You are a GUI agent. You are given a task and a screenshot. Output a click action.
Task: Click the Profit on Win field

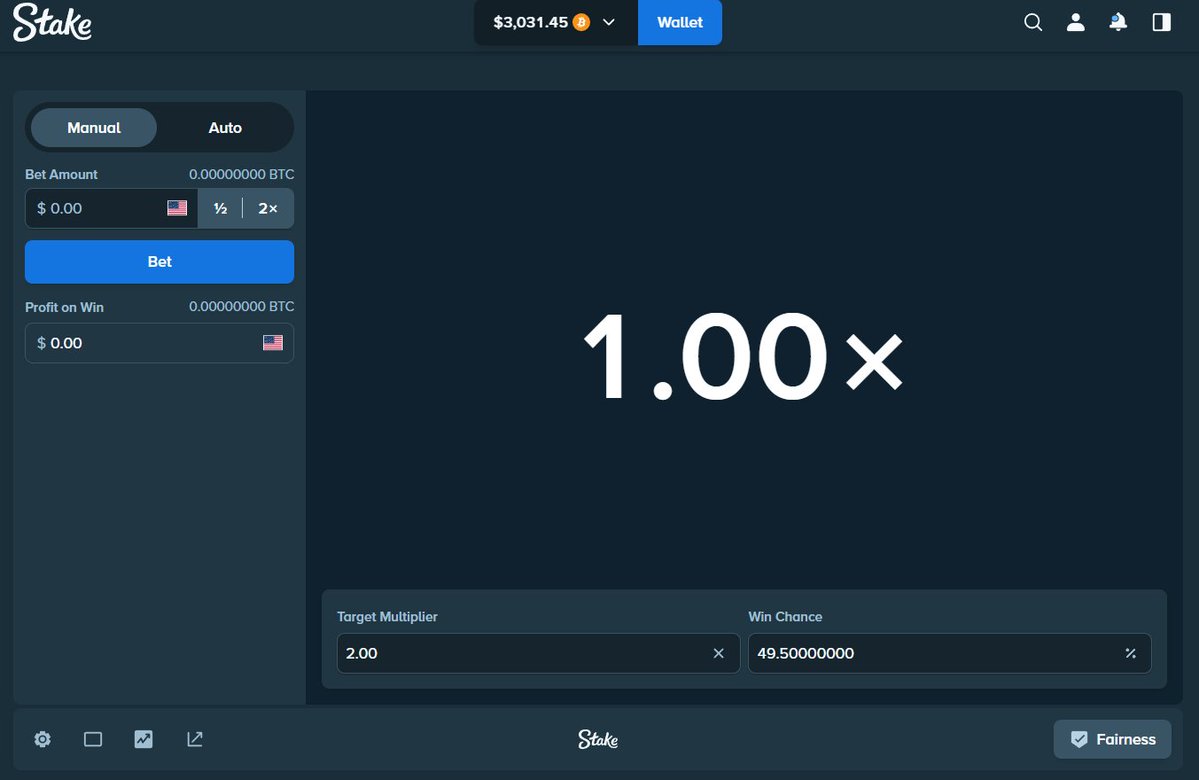pyautogui.click(x=159, y=343)
